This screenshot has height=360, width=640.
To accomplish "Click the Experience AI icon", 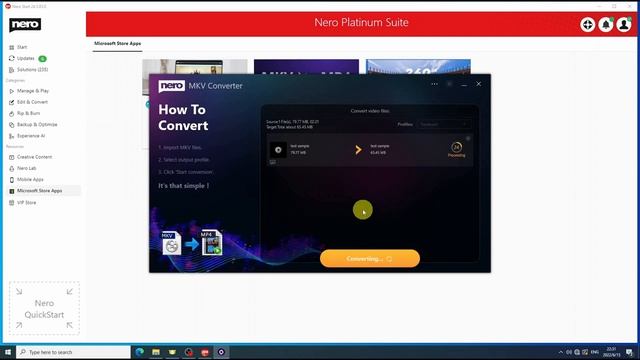I will point(11,136).
